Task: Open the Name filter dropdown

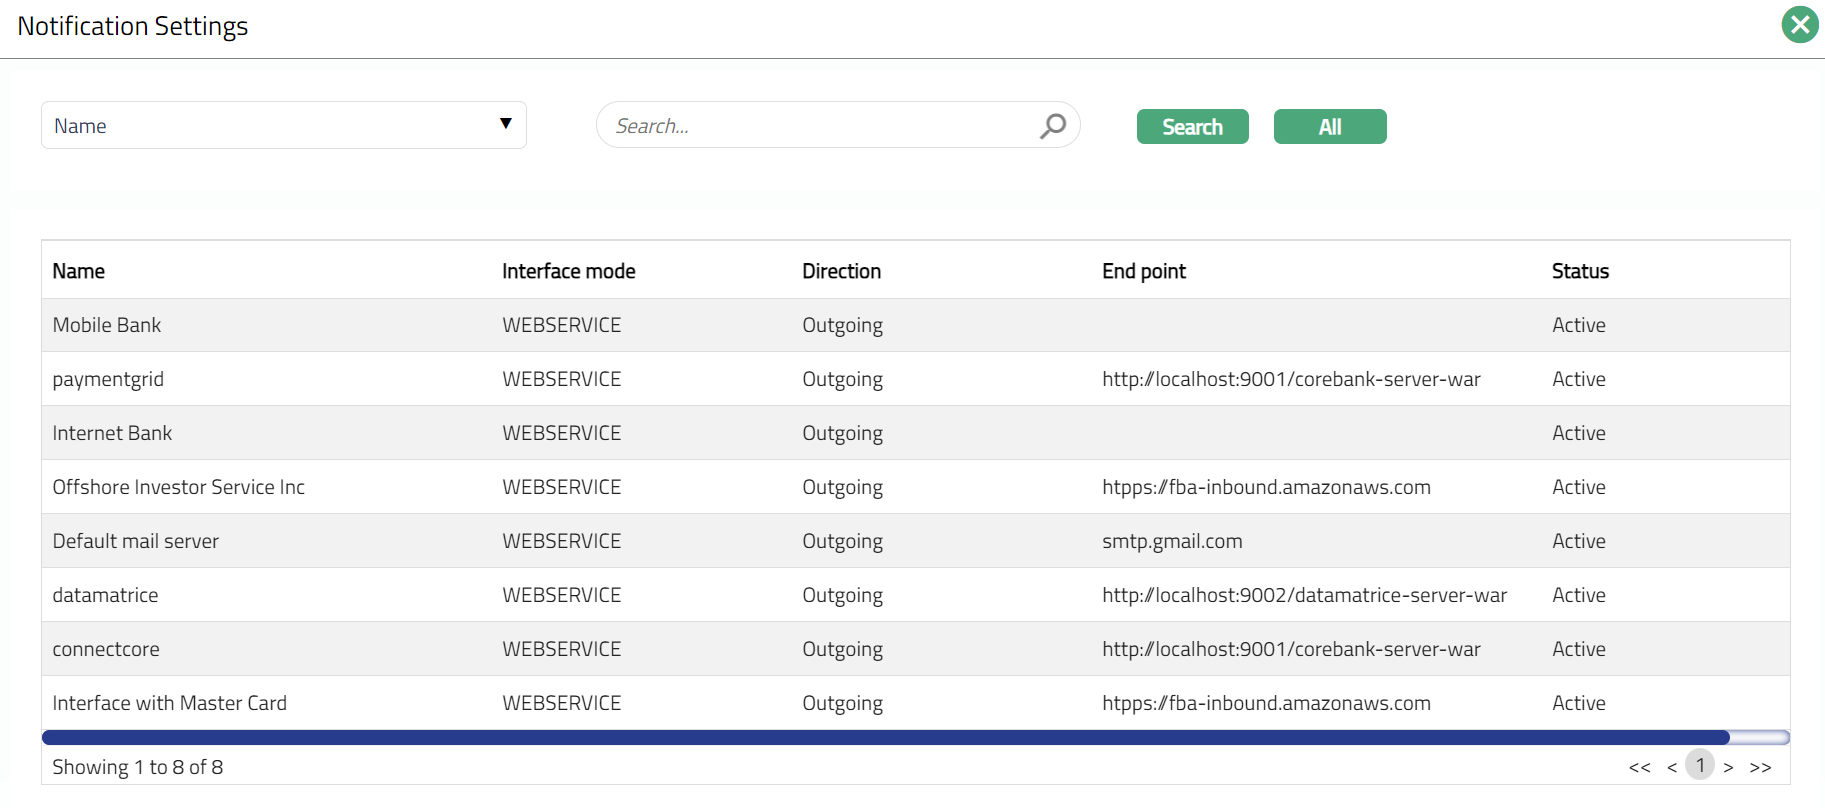Action: click(x=283, y=126)
